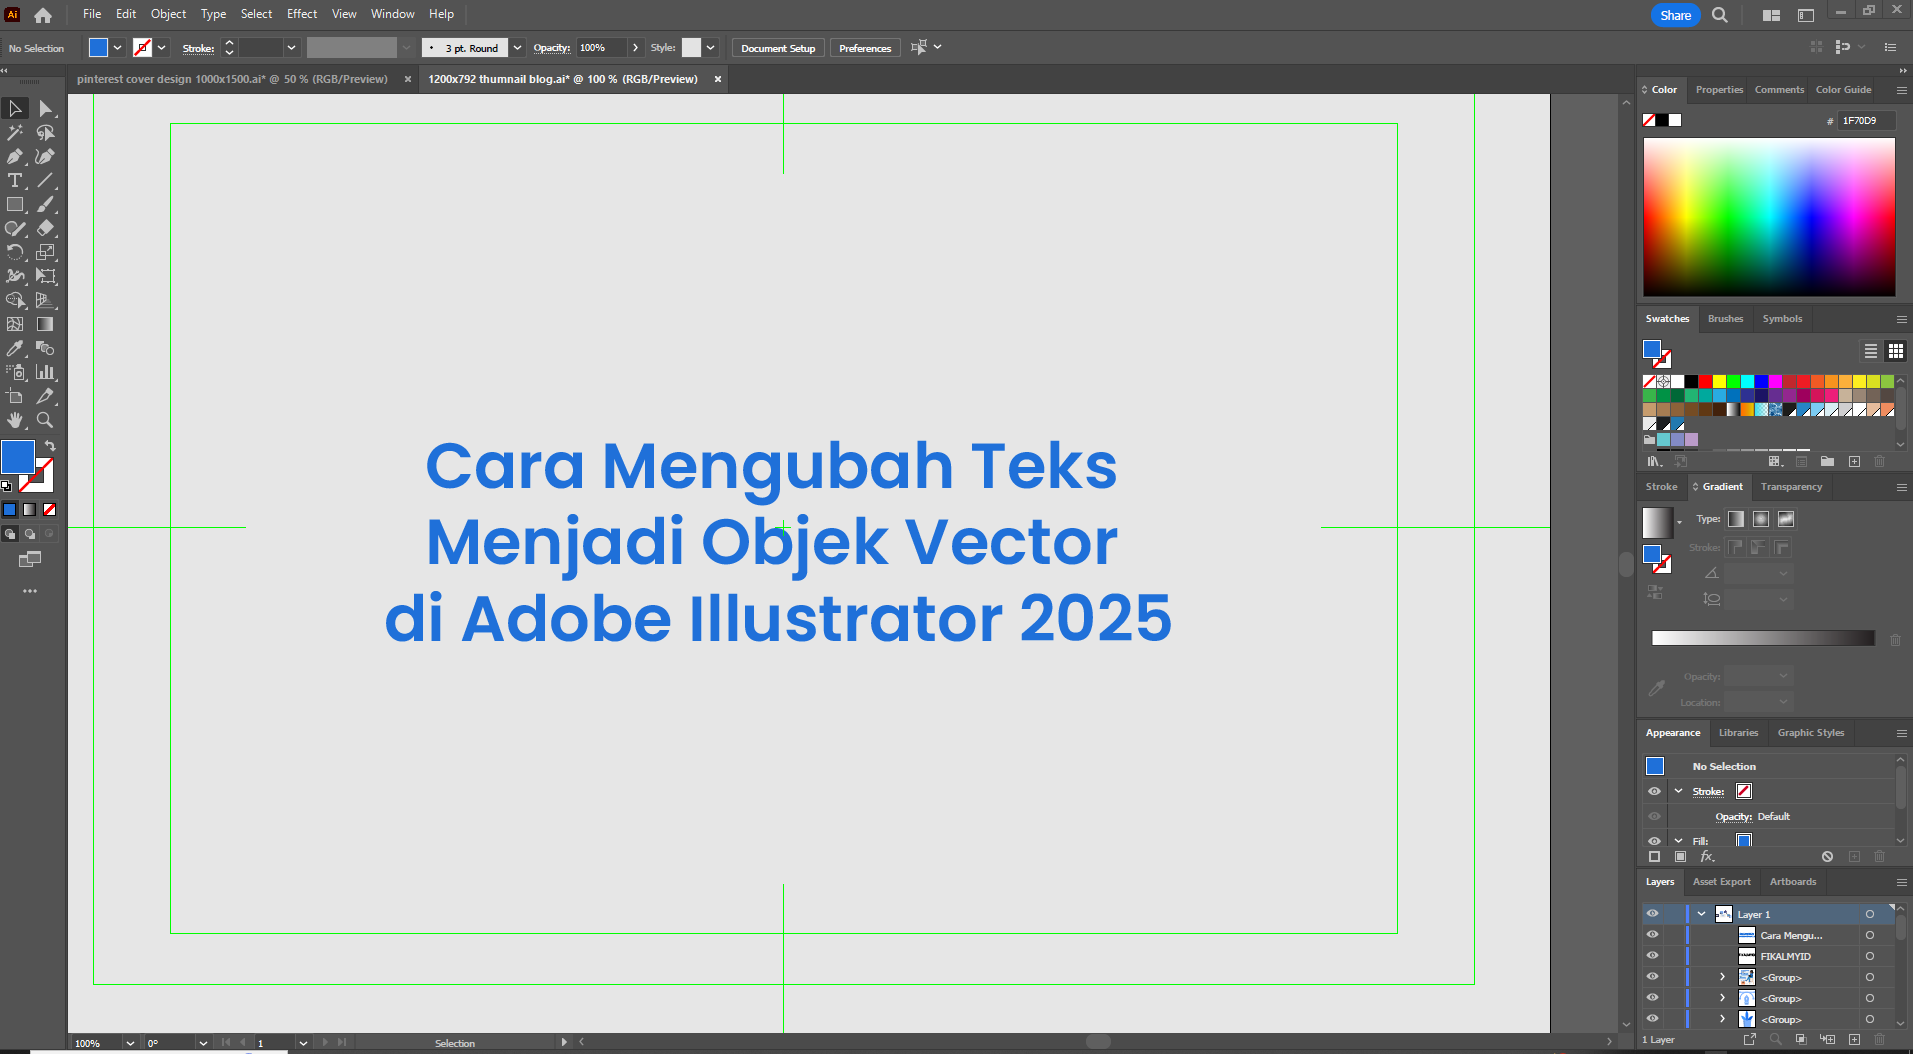Screen dimensions: 1913x1054
Task: Select the Eraser tool
Action: pos(45,228)
